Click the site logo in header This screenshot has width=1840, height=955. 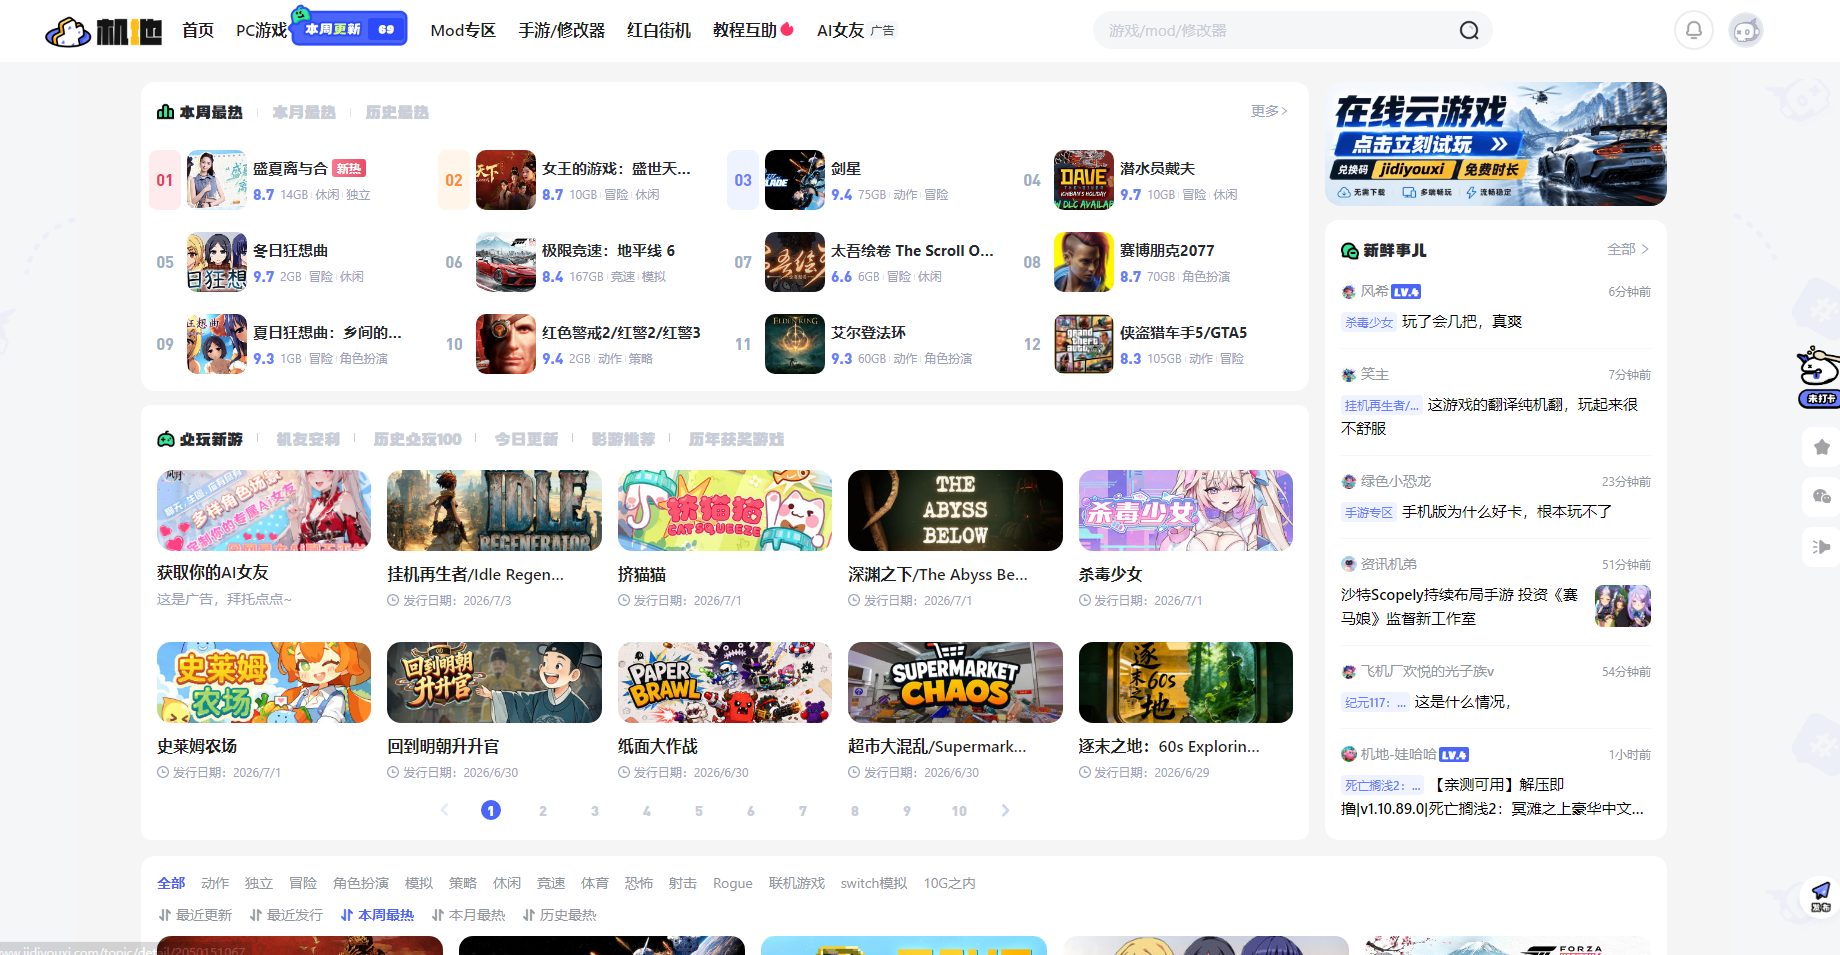pos(104,32)
